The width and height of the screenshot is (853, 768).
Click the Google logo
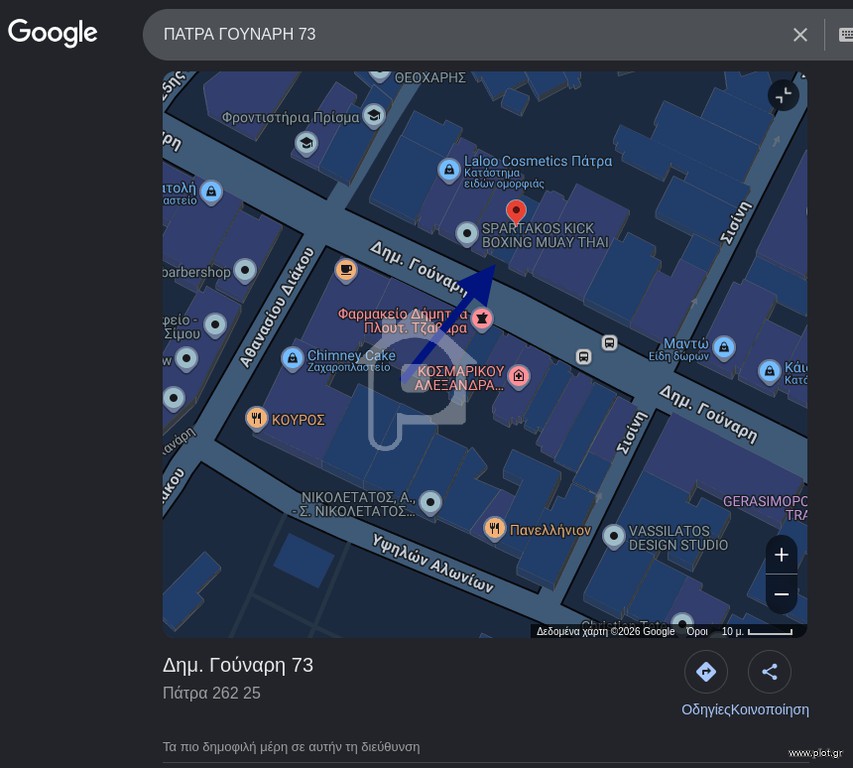point(53,33)
